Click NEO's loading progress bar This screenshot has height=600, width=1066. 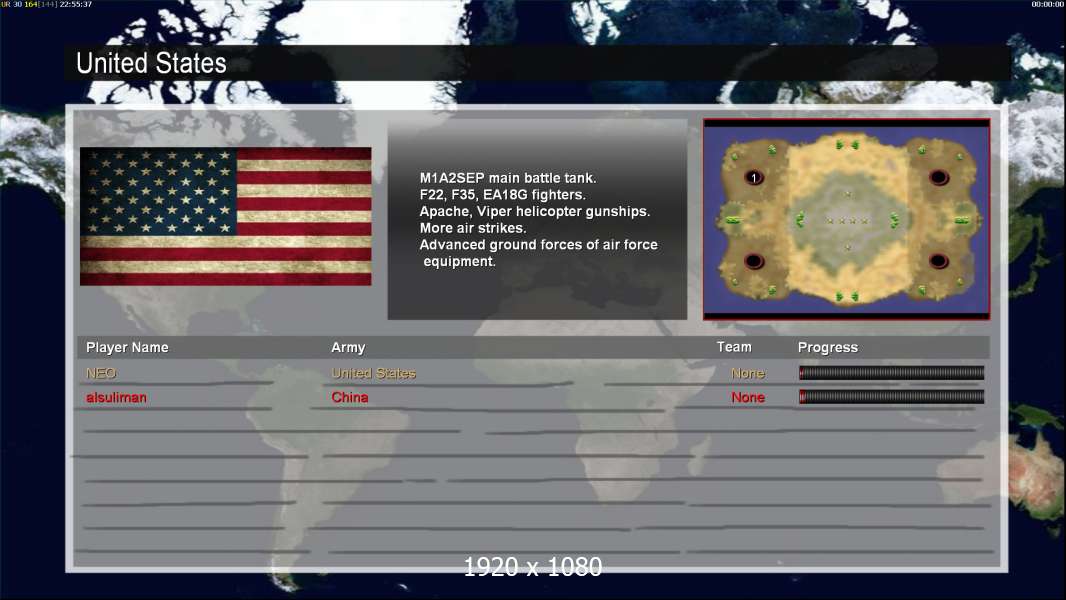891,372
